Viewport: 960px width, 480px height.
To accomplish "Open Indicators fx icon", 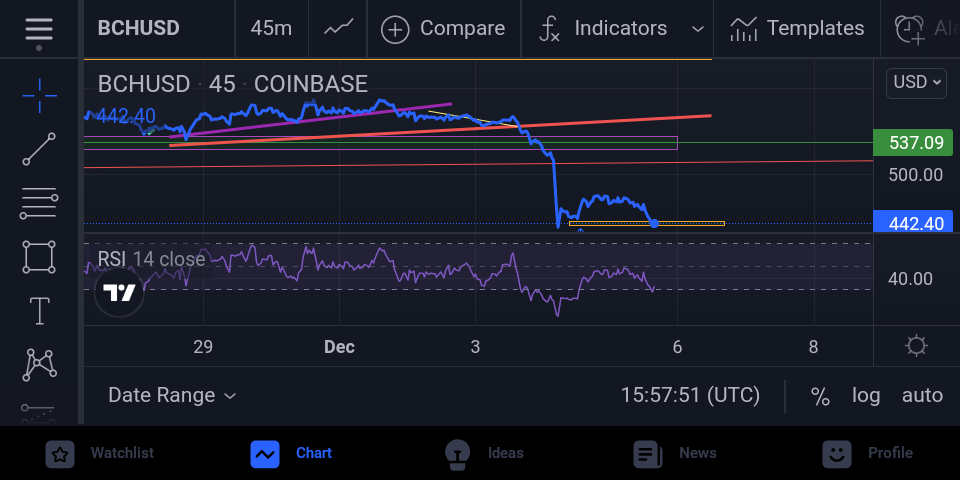I will click(549, 29).
